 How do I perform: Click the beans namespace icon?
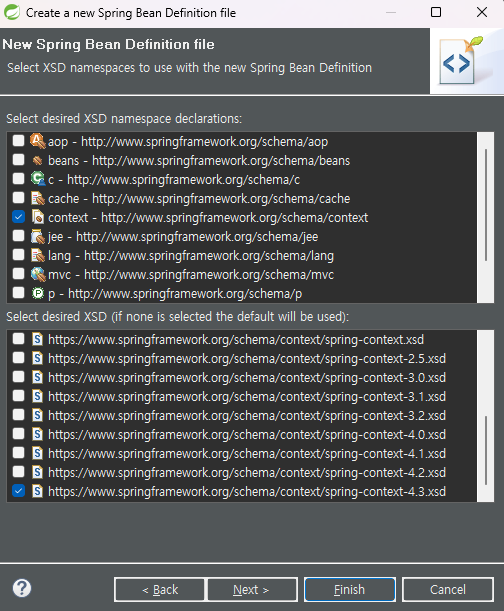click(38, 160)
